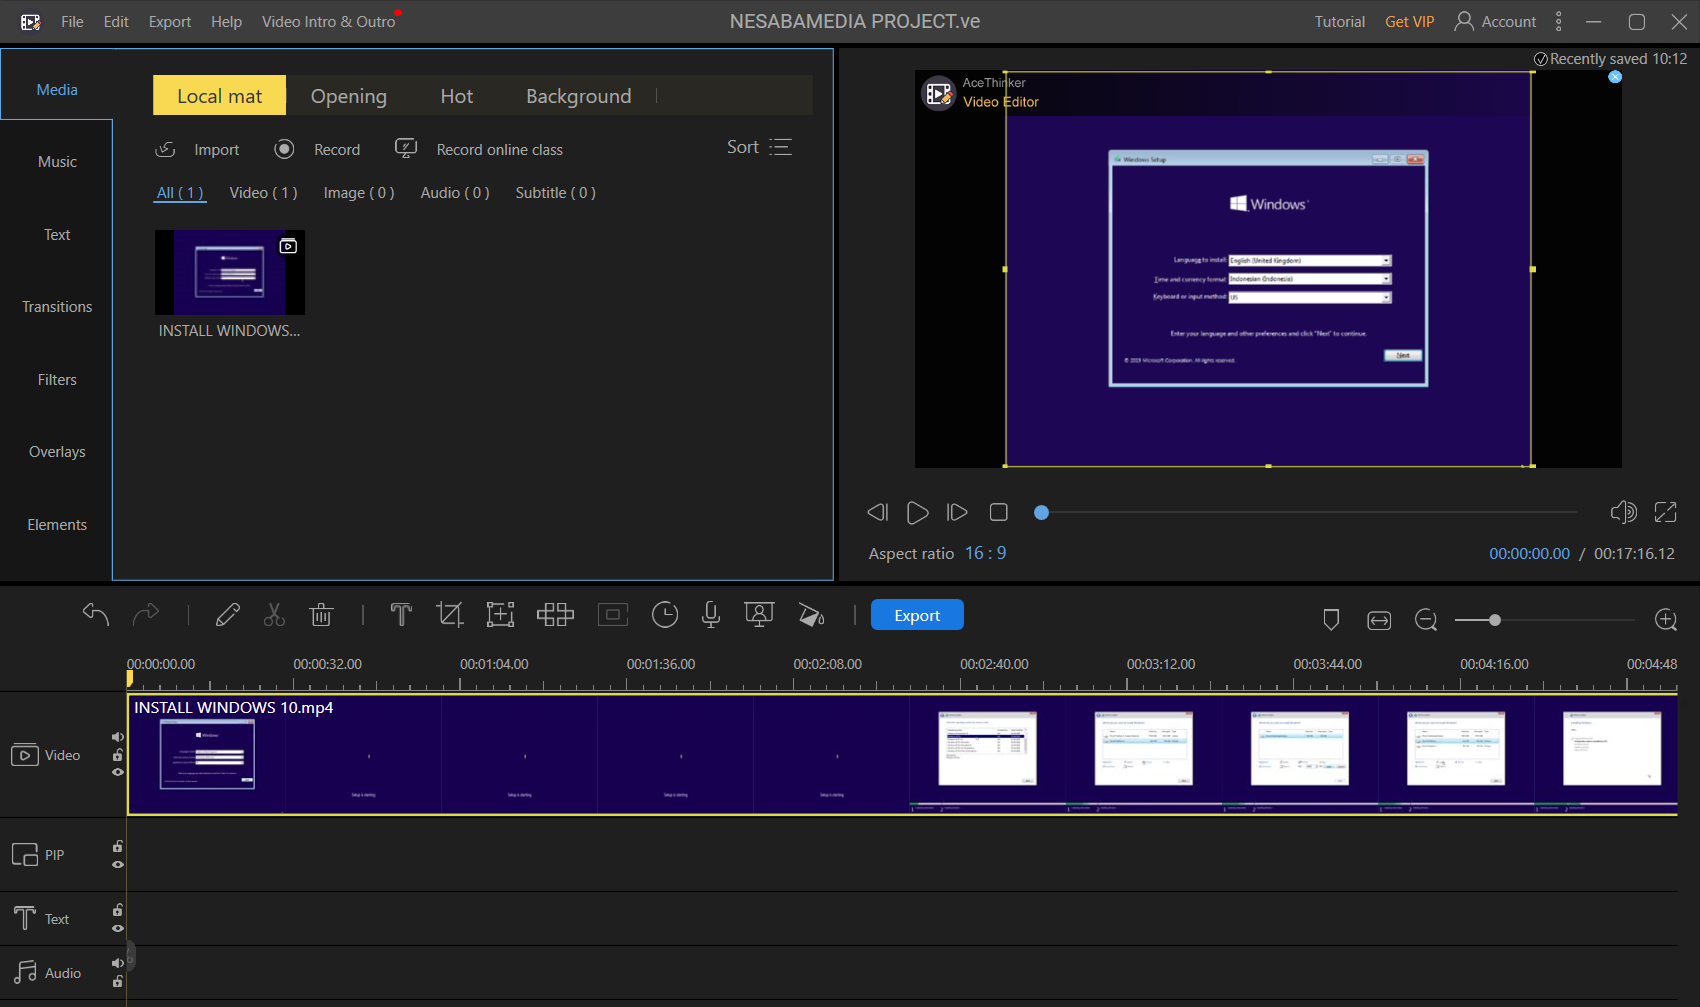
Task: Filter media by Video ( 1 )
Action: point(263,193)
